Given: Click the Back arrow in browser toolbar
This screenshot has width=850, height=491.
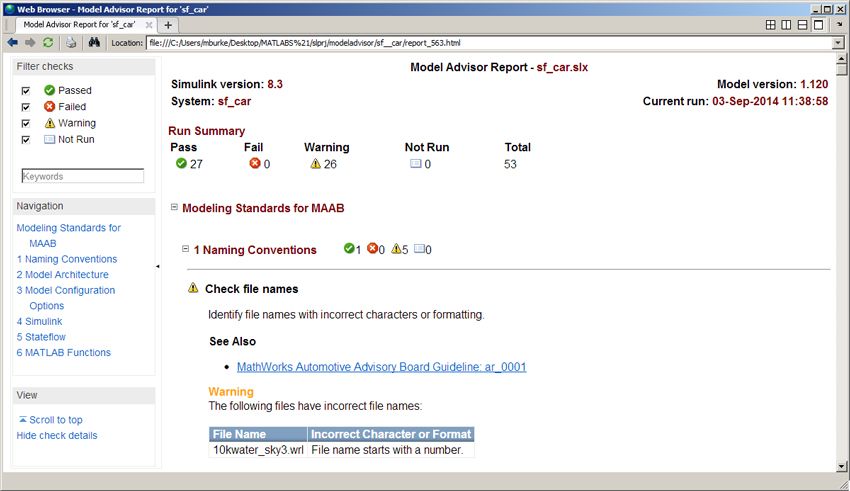Looking at the screenshot, I should coord(12,43).
